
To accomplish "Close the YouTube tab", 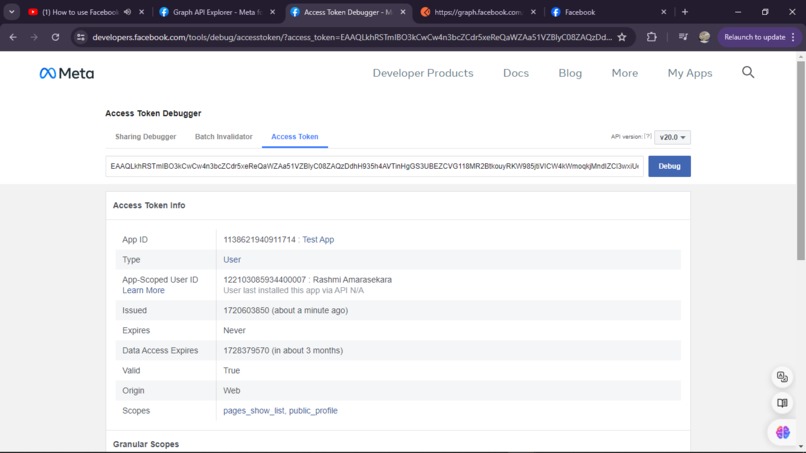I will coord(141,12).
